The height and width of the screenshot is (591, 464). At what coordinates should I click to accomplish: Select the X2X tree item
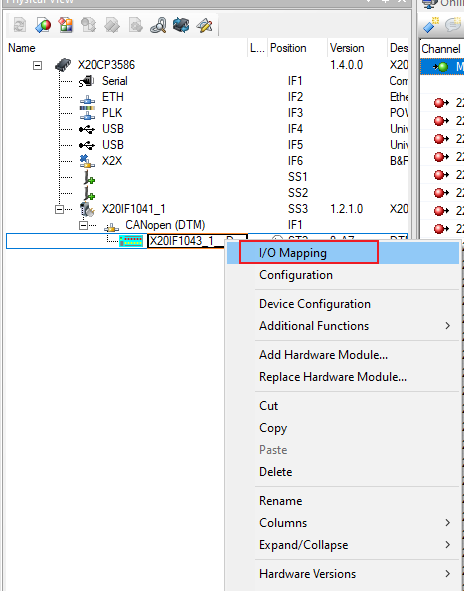[112, 161]
